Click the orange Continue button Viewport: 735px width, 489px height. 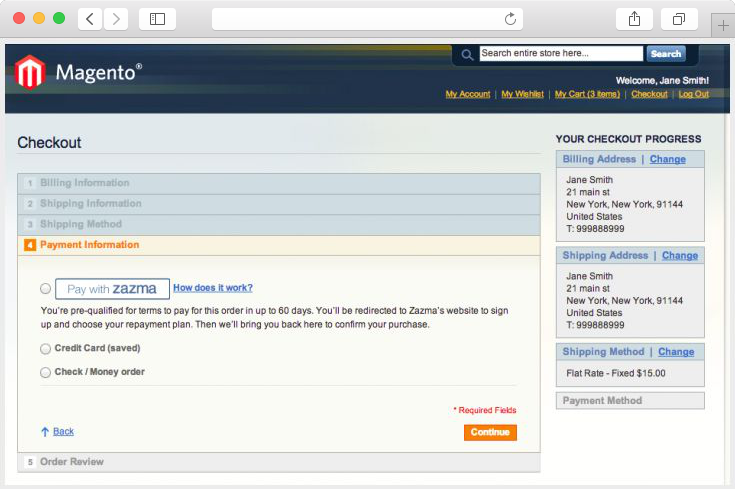pyautogui.click(x=490, y=432)
